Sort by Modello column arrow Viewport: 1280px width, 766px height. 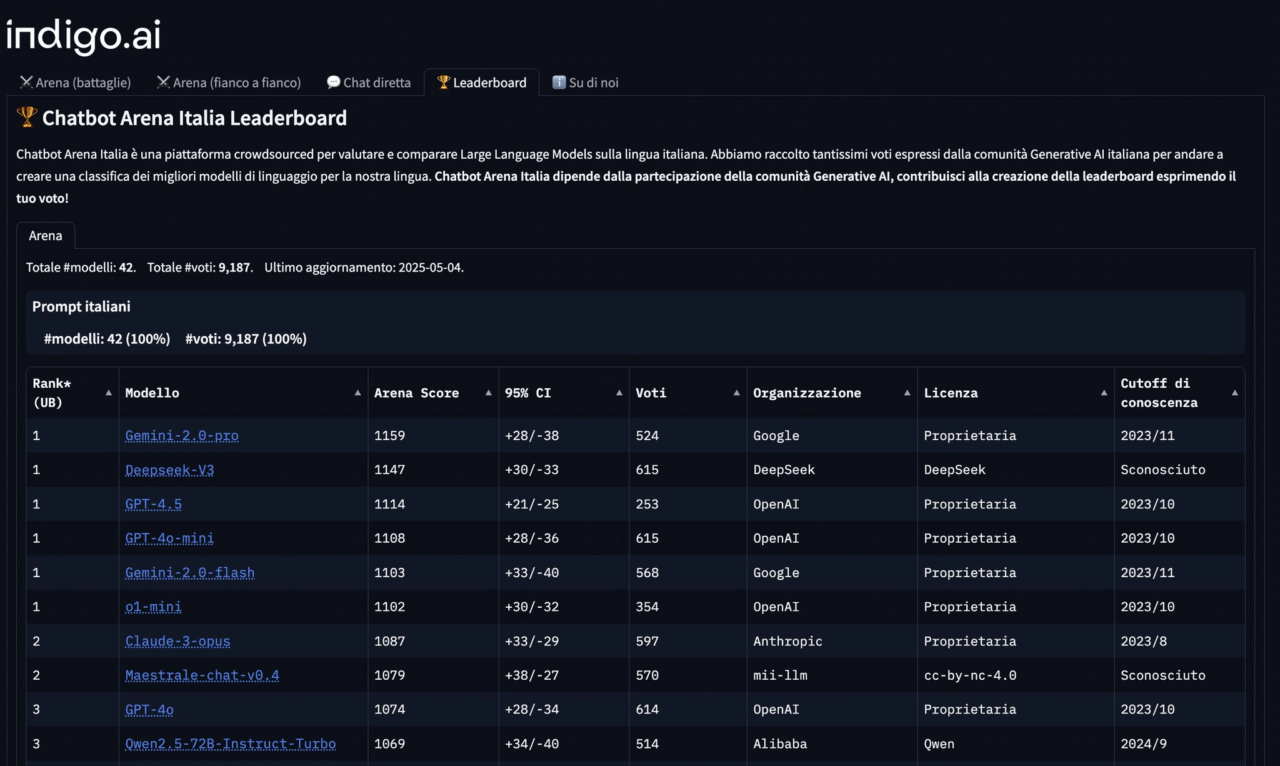(x=358, y=393)
